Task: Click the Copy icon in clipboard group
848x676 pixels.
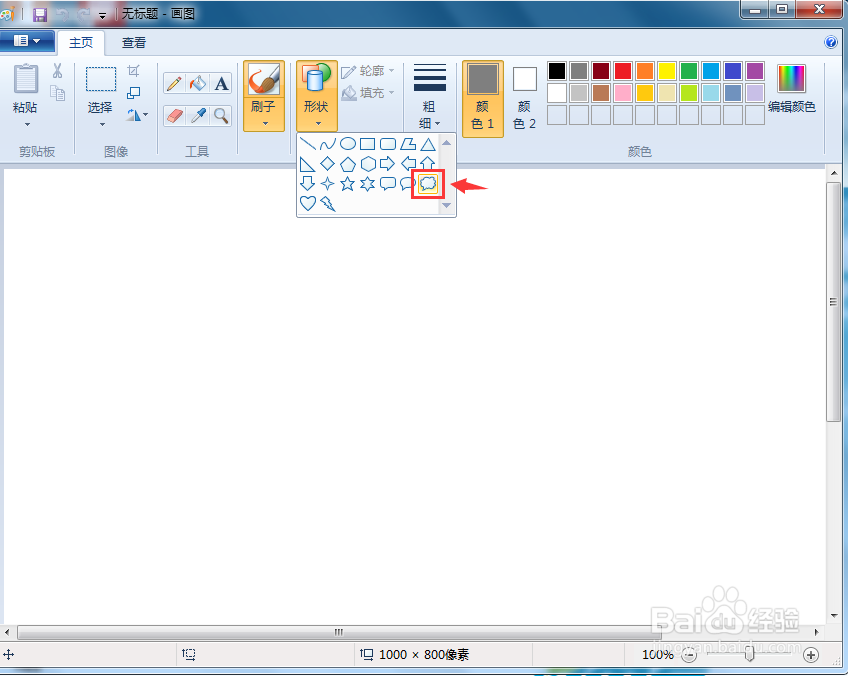Action: 57,93
